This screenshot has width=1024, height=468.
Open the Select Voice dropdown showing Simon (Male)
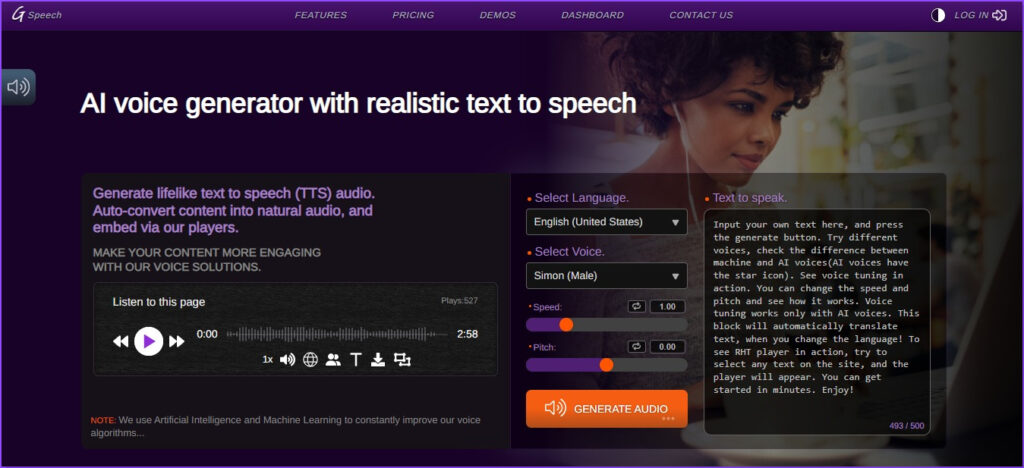tap(607, 275)
